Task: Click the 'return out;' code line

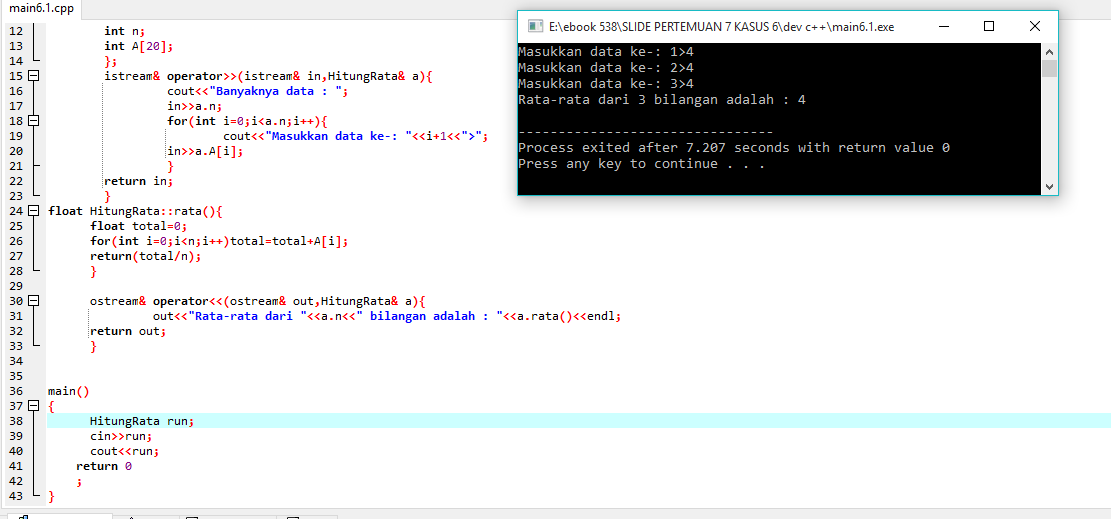Action: pyautogui.click(x=128, y=331)
